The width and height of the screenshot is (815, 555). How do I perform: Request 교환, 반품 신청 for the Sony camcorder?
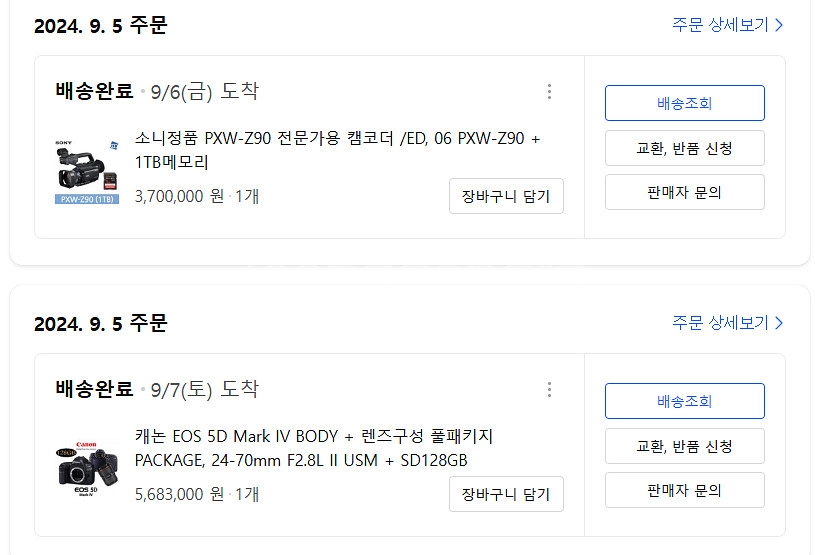(685, 148)
